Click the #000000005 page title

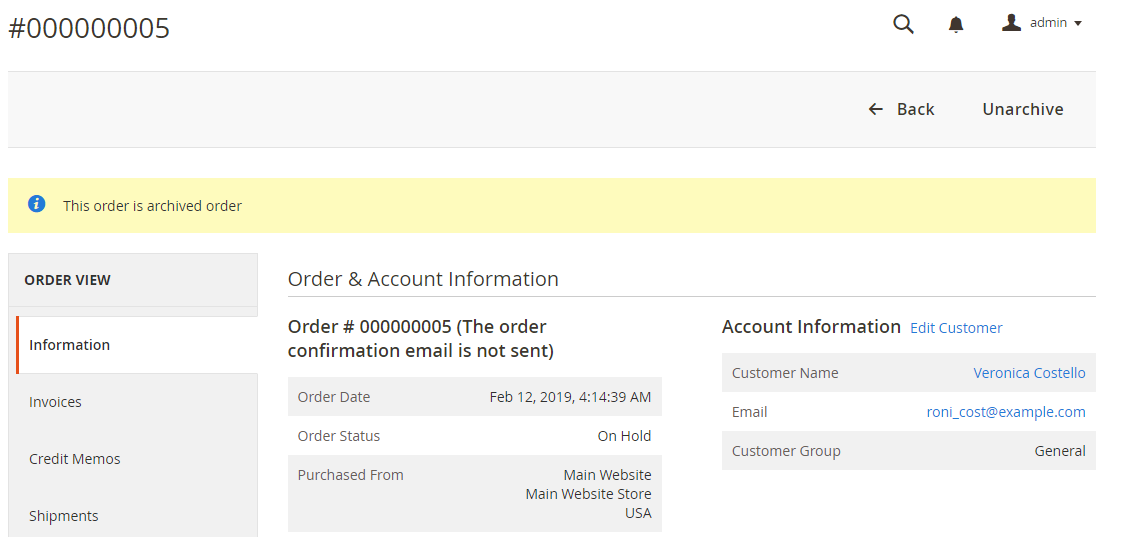click(89, 29)
